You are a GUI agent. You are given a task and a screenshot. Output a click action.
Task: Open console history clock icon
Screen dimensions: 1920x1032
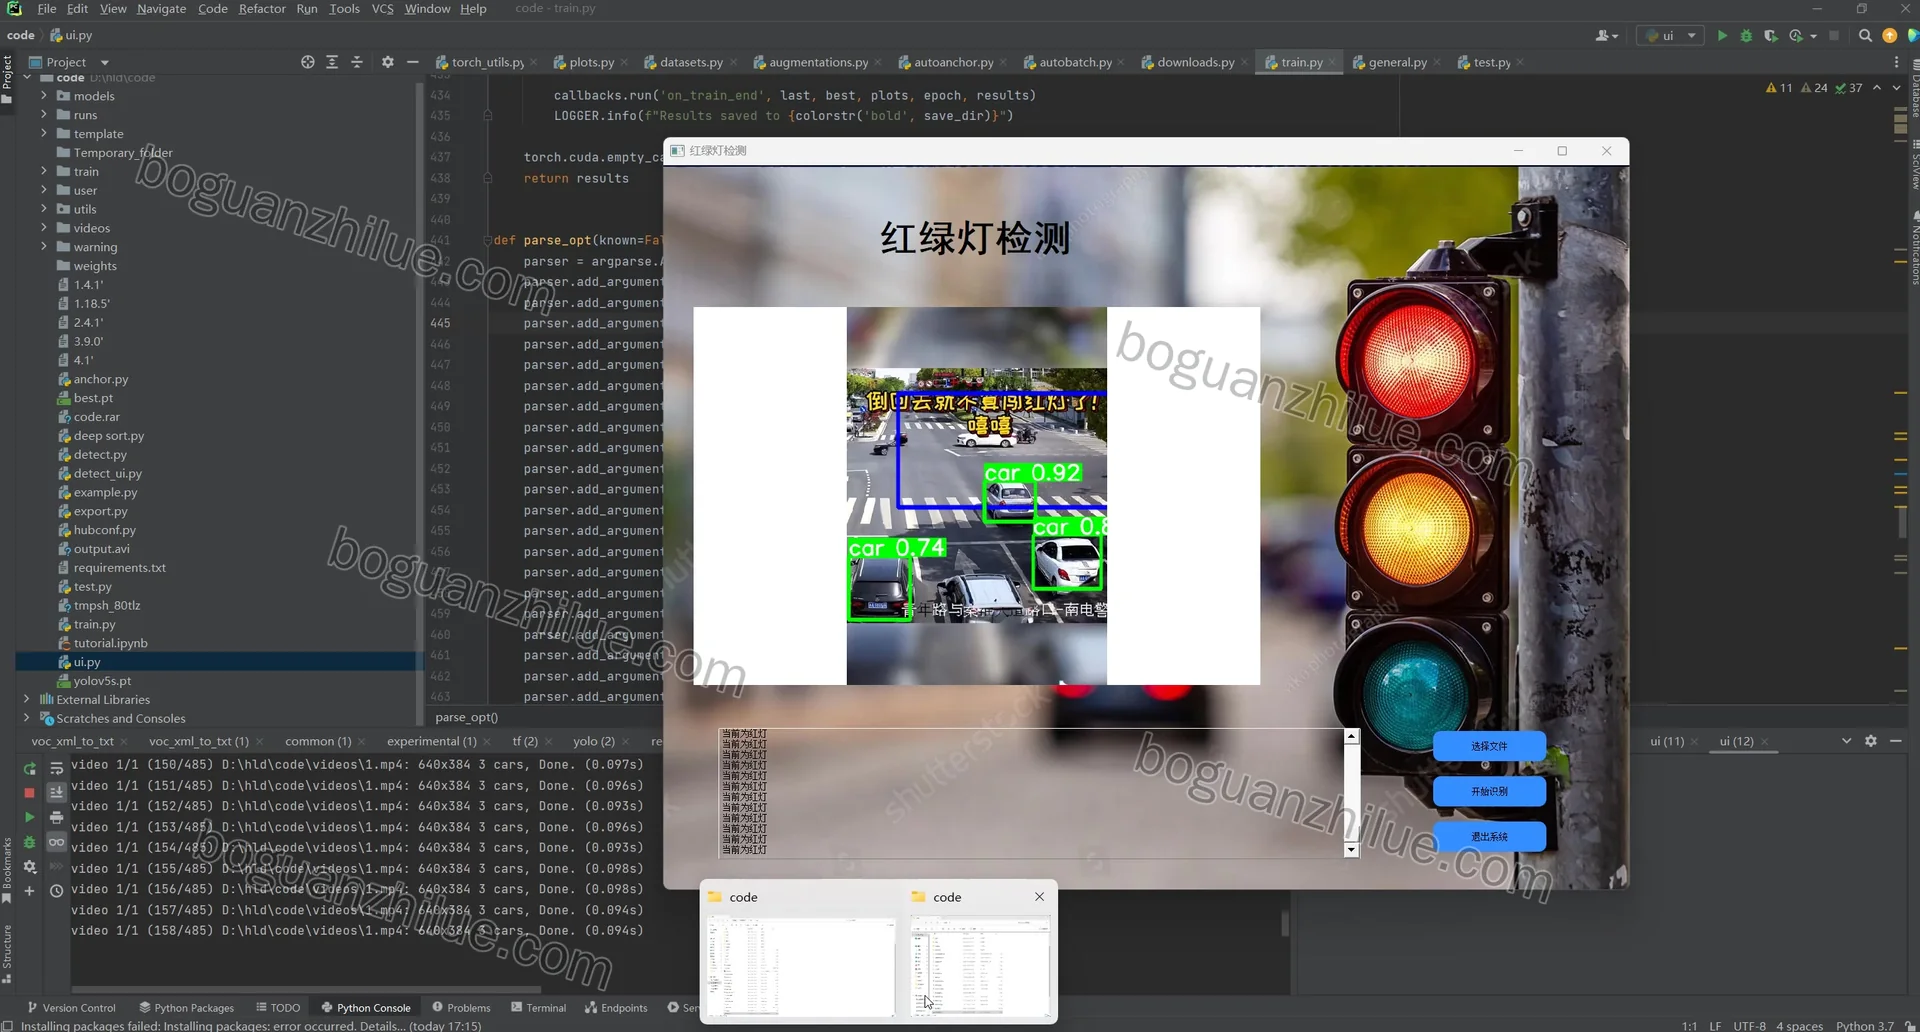pos(57,891)
